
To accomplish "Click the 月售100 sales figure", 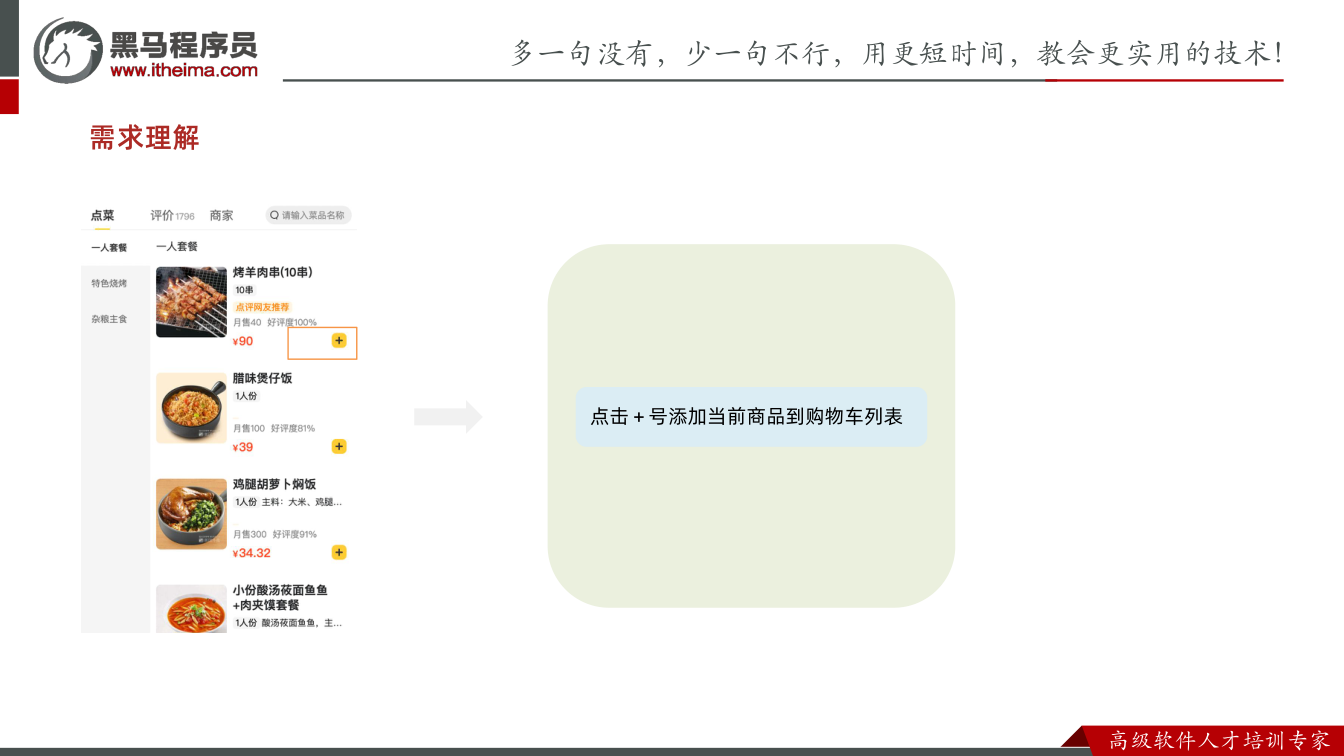I will click(249, 429).
